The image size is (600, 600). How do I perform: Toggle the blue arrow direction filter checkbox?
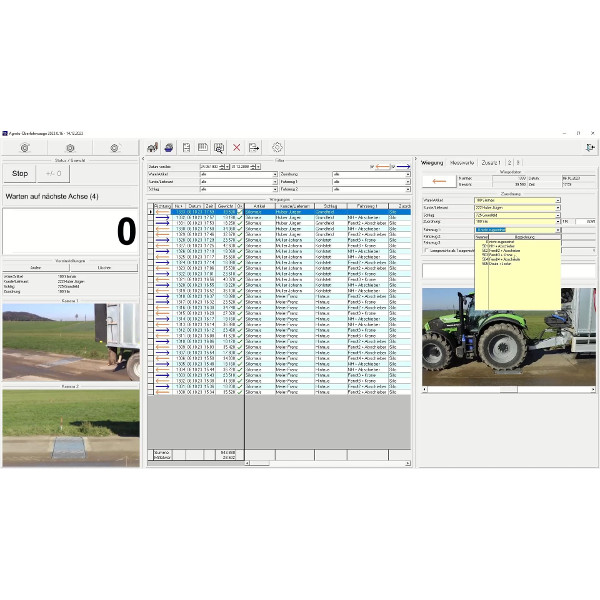coord(393,167)
